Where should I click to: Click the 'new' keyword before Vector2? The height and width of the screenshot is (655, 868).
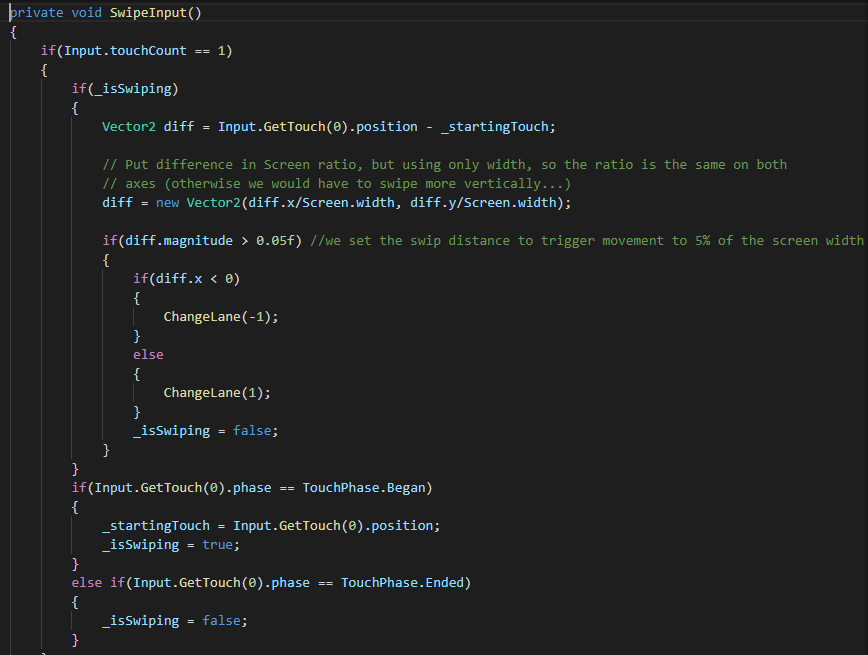click(x=167, y=203)
